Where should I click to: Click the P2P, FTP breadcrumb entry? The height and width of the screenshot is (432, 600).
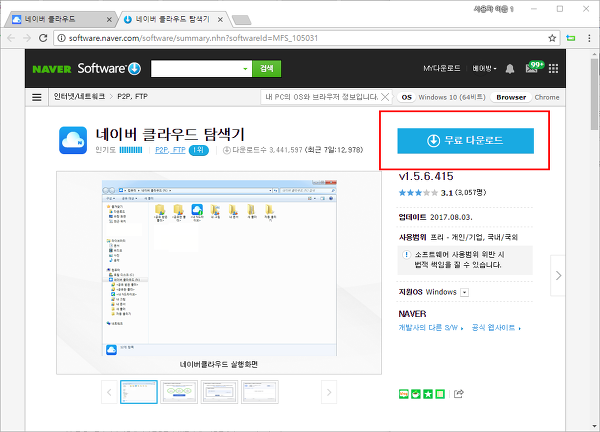(x=132, y=96)
